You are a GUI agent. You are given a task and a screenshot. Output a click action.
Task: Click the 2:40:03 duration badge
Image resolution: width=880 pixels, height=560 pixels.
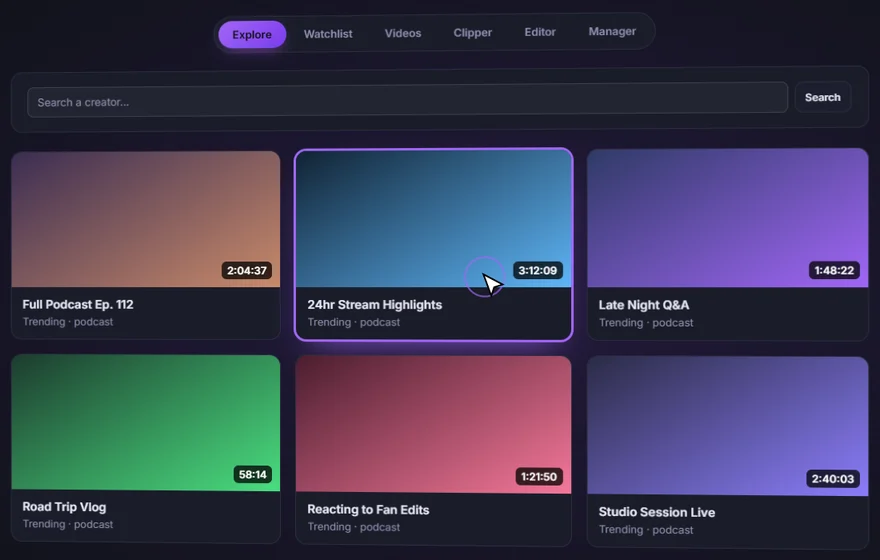(833, 479)
